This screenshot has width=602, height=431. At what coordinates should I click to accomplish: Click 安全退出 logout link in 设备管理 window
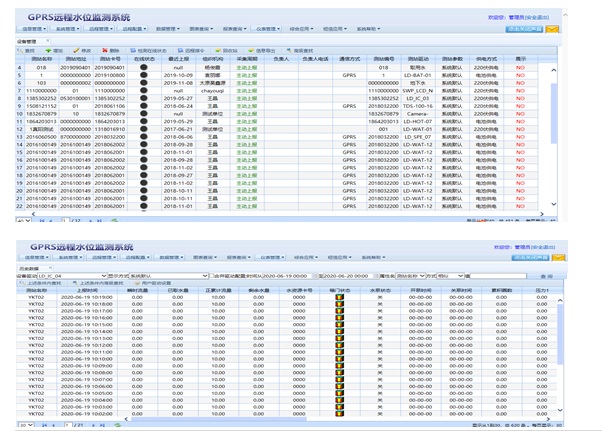tap(537, 18)
